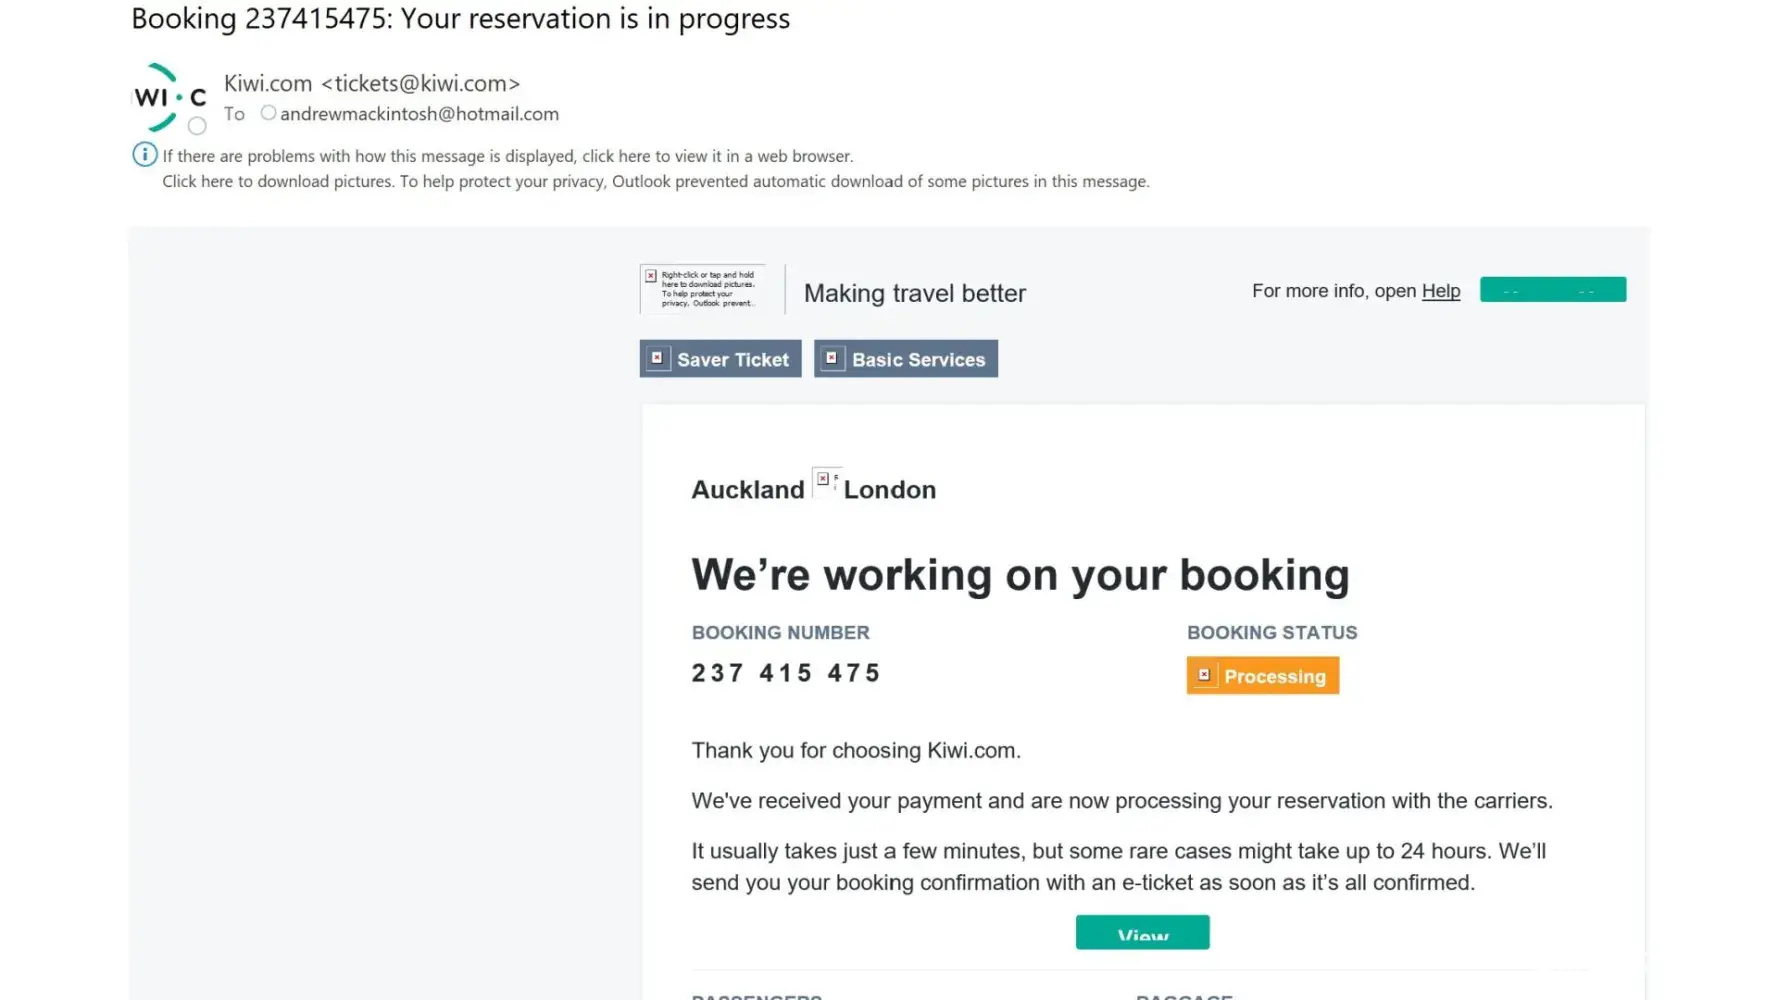Click the info icon in the message bar
1778x1000 pixels.
pyautogui.click(x=145, y=155)
